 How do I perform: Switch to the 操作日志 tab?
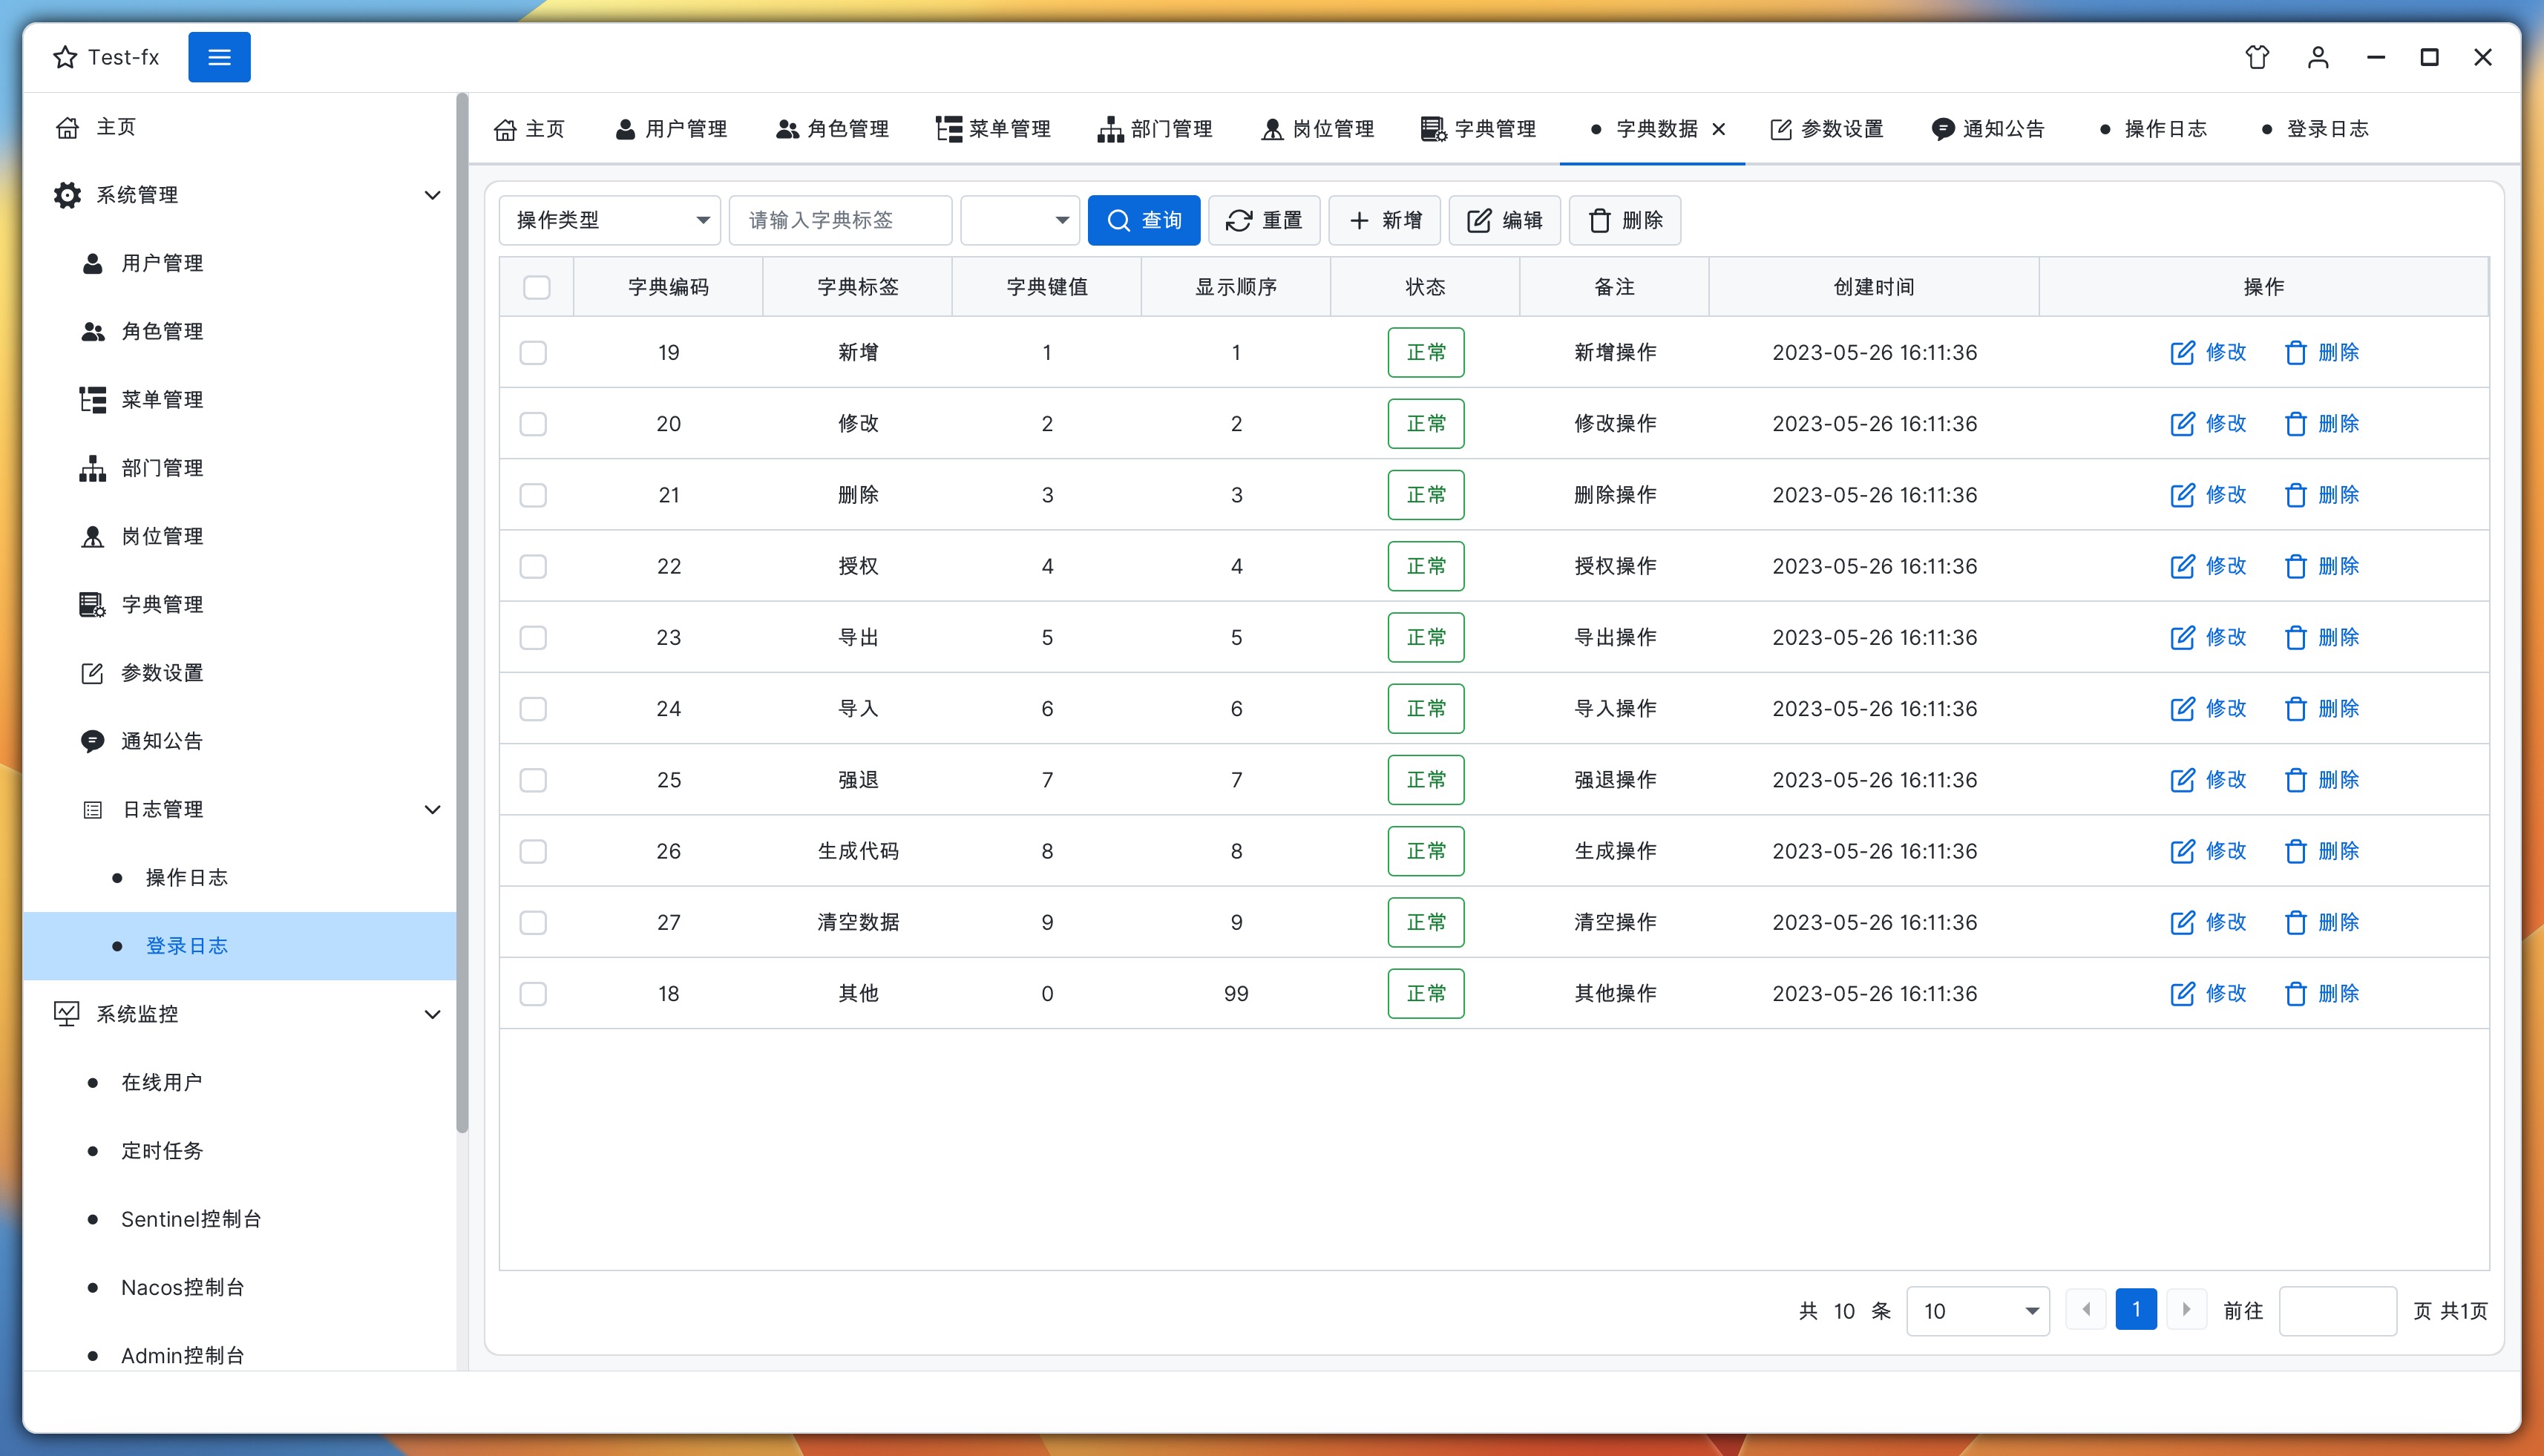(x=2152, y=129)
